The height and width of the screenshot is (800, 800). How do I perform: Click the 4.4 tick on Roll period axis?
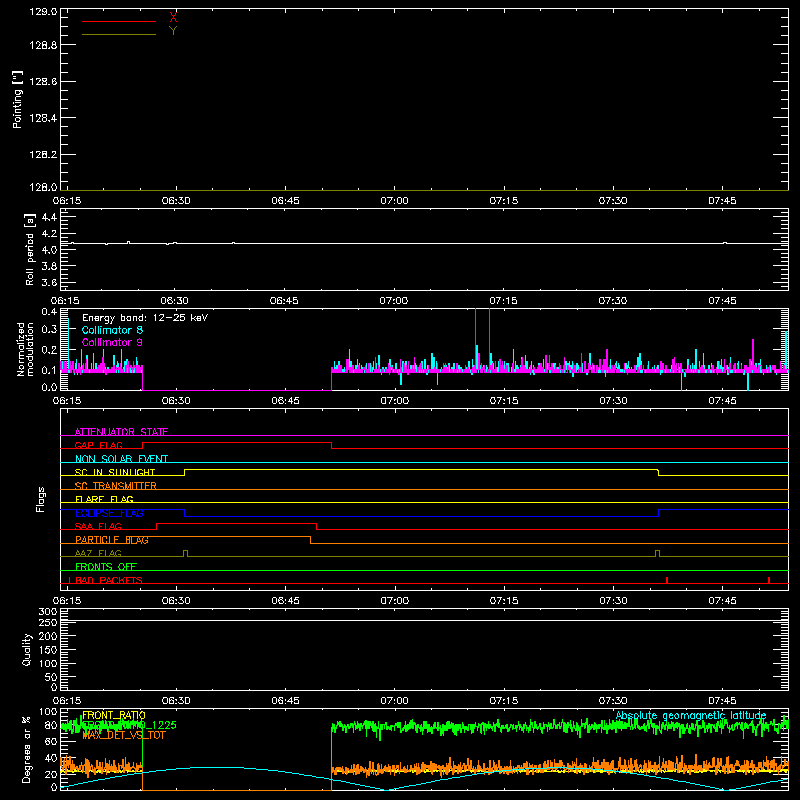tap(49, 217)
